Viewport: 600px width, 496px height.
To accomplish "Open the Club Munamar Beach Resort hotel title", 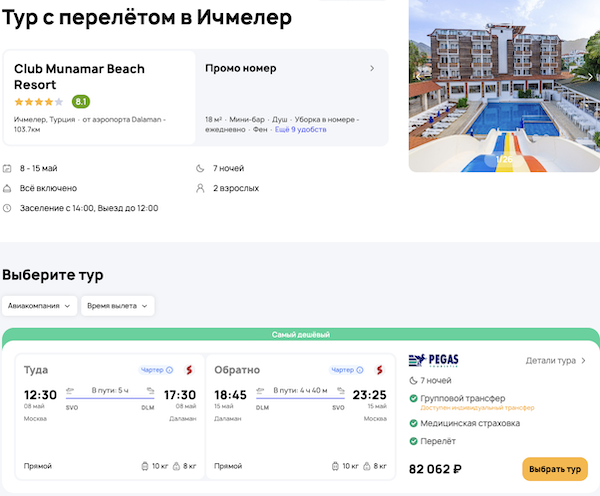I will (x=79, y=77).
